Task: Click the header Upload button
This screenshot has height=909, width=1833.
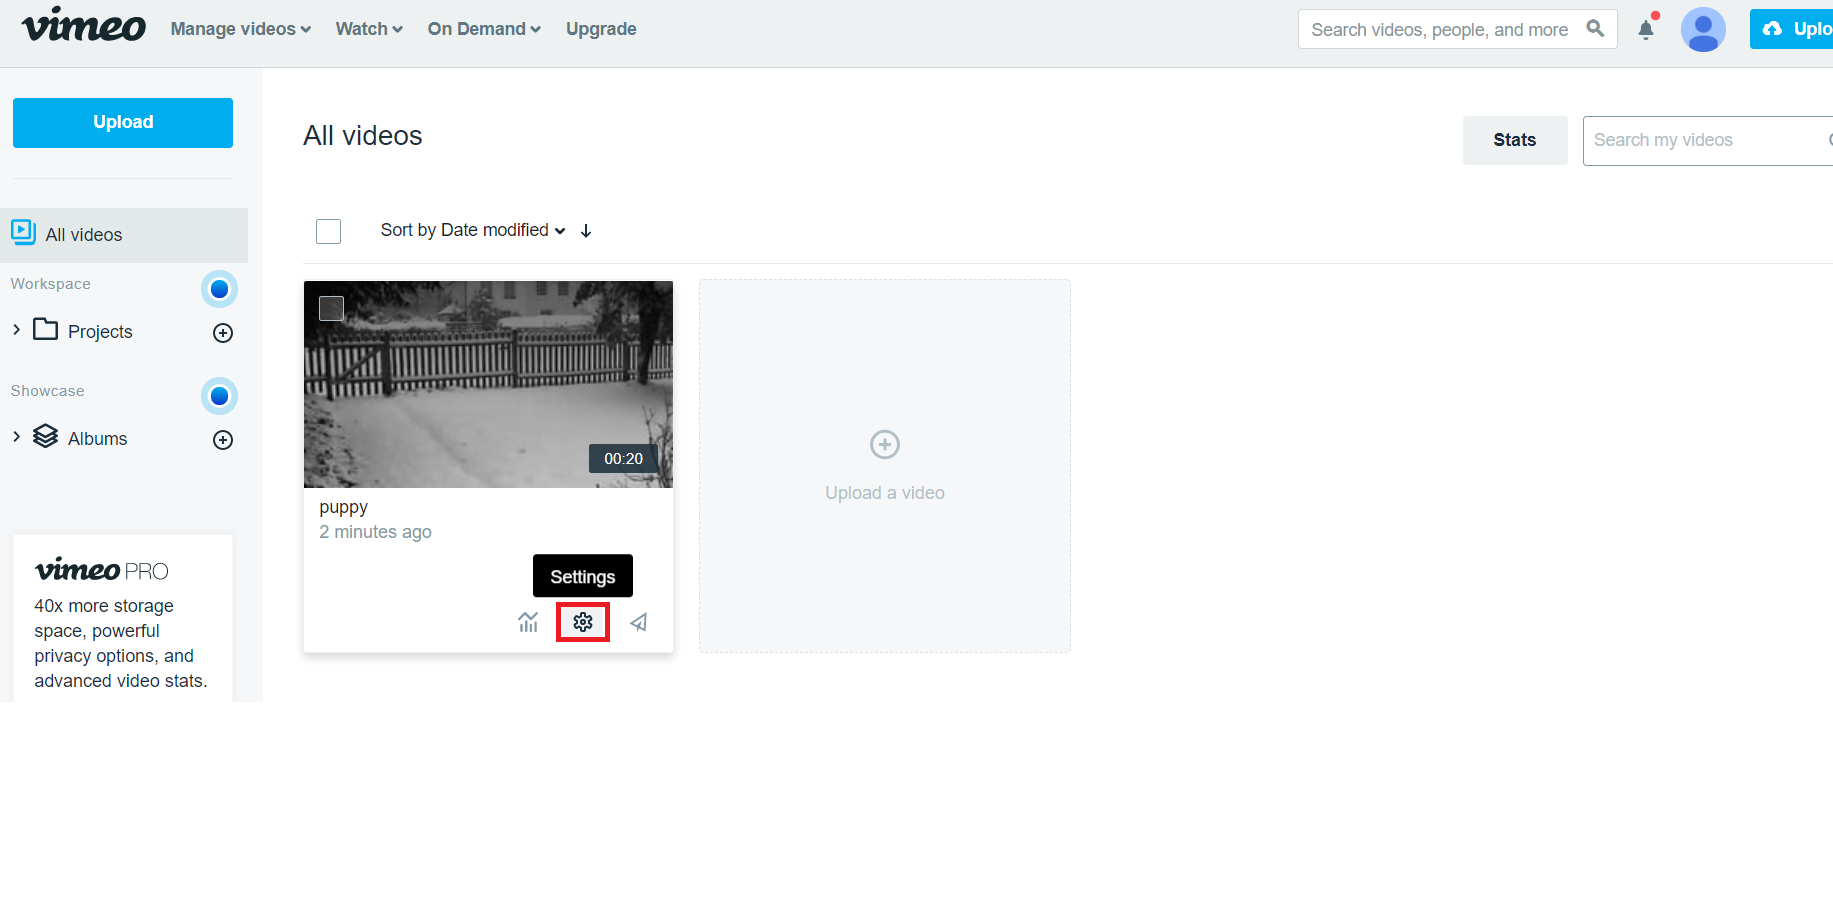Action: point(1791,29)
